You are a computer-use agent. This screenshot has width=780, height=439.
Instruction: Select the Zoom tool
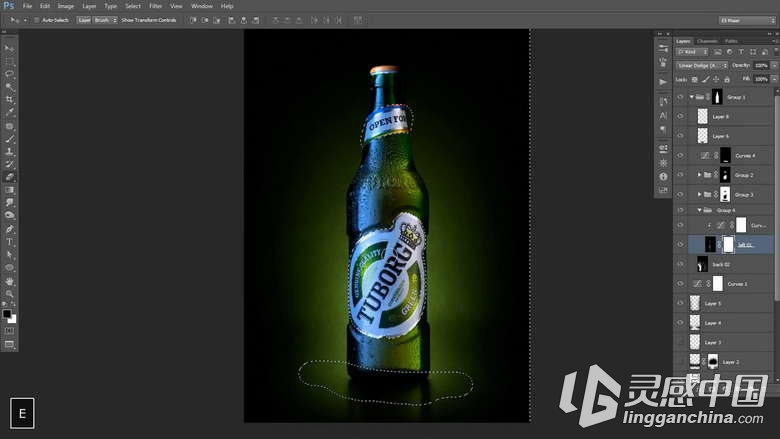point(9,293)
